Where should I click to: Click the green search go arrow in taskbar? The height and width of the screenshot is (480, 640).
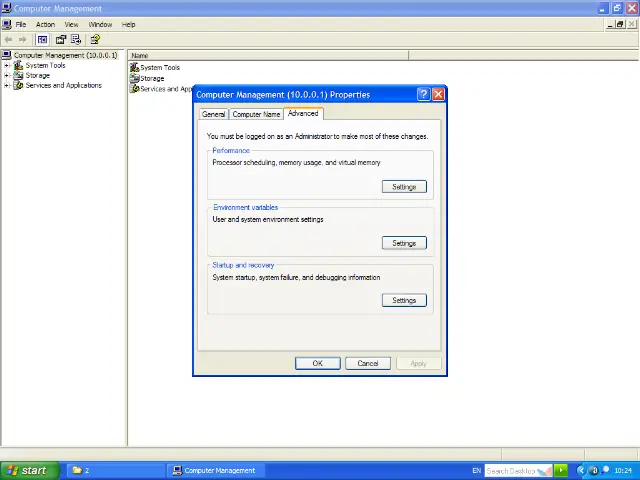(x=561, y=470)
